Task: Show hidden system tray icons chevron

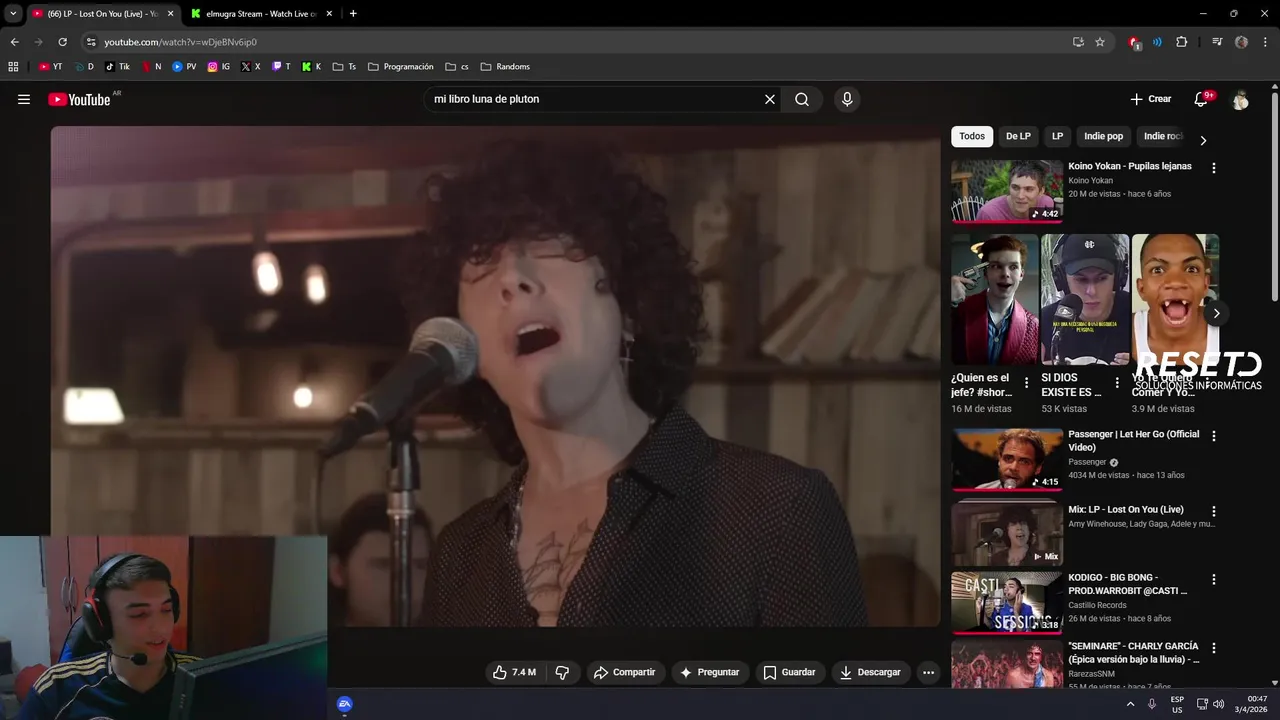Action: tap(1131, 704)
